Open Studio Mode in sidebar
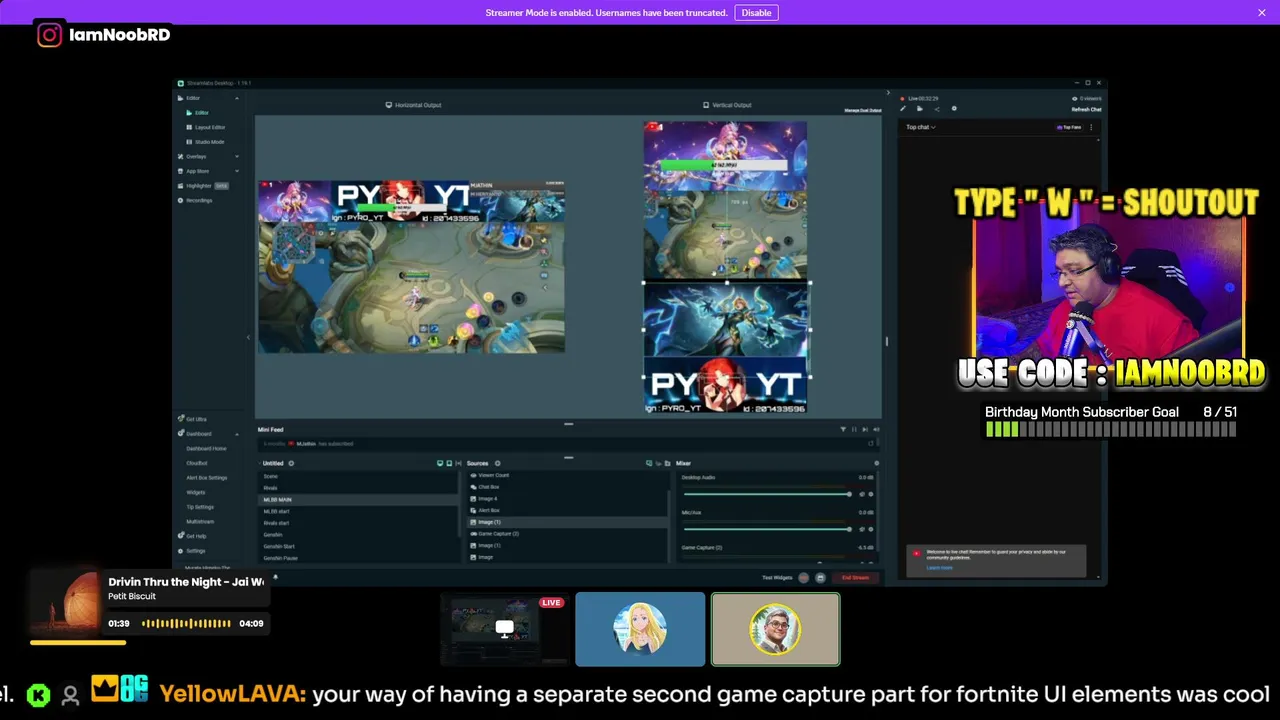The image size is (1280, 720). pyautogui.click(x=205, y=142)
